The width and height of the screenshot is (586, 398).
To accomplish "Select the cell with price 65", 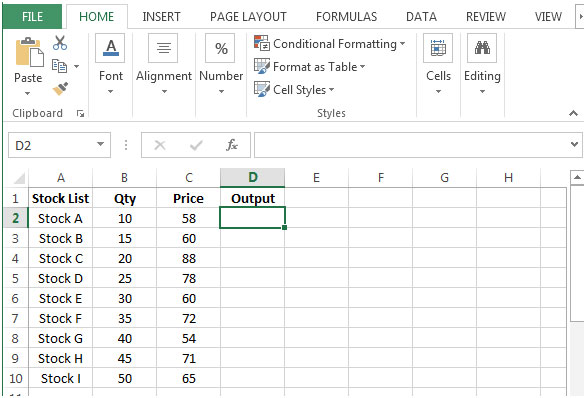I will (x=188, y=378).
